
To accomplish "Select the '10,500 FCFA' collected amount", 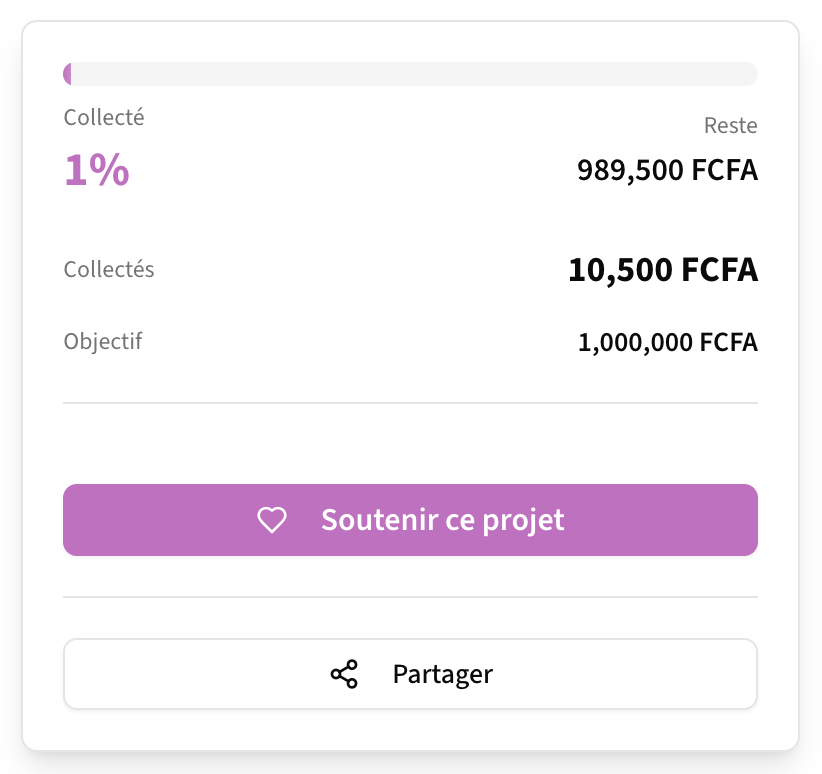I will coord(663,269).
